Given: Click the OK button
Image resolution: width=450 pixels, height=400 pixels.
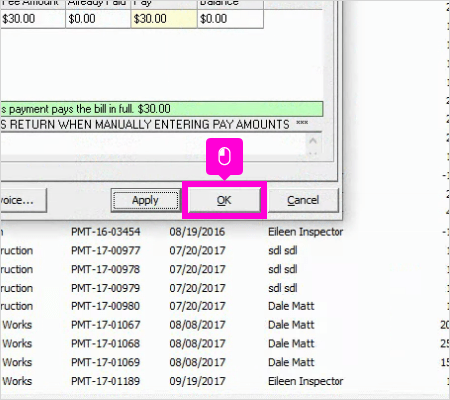Looking at the screenshot, I should [224, 200].
